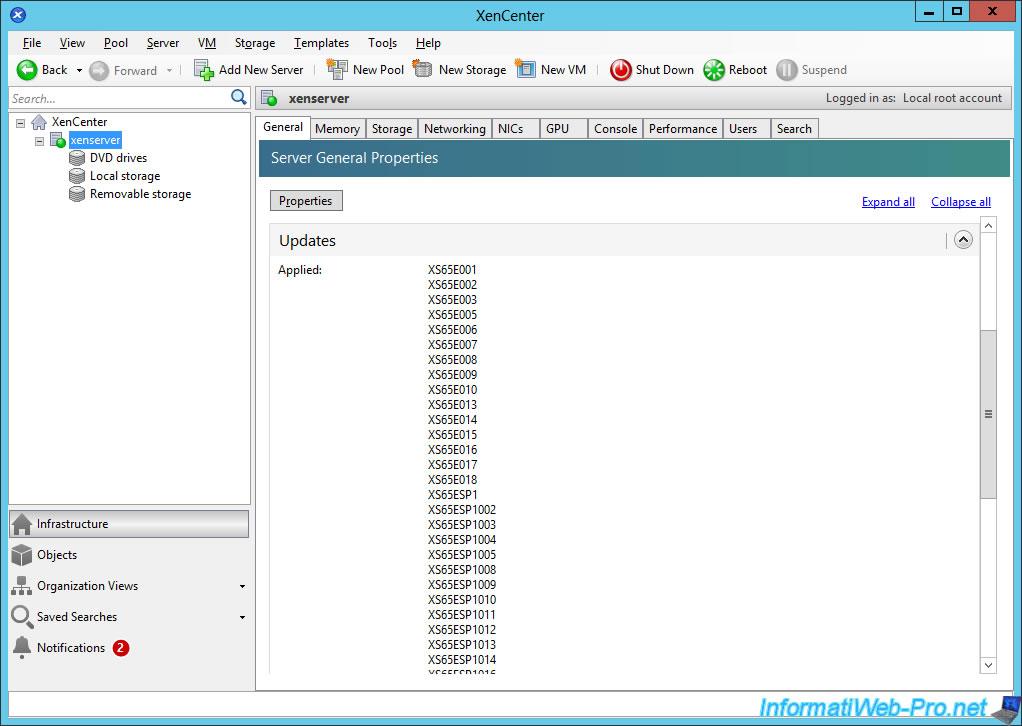This screenshot has width=1022, height=726.
Task: Open the Storage menu
Action: tap(255, 43)
